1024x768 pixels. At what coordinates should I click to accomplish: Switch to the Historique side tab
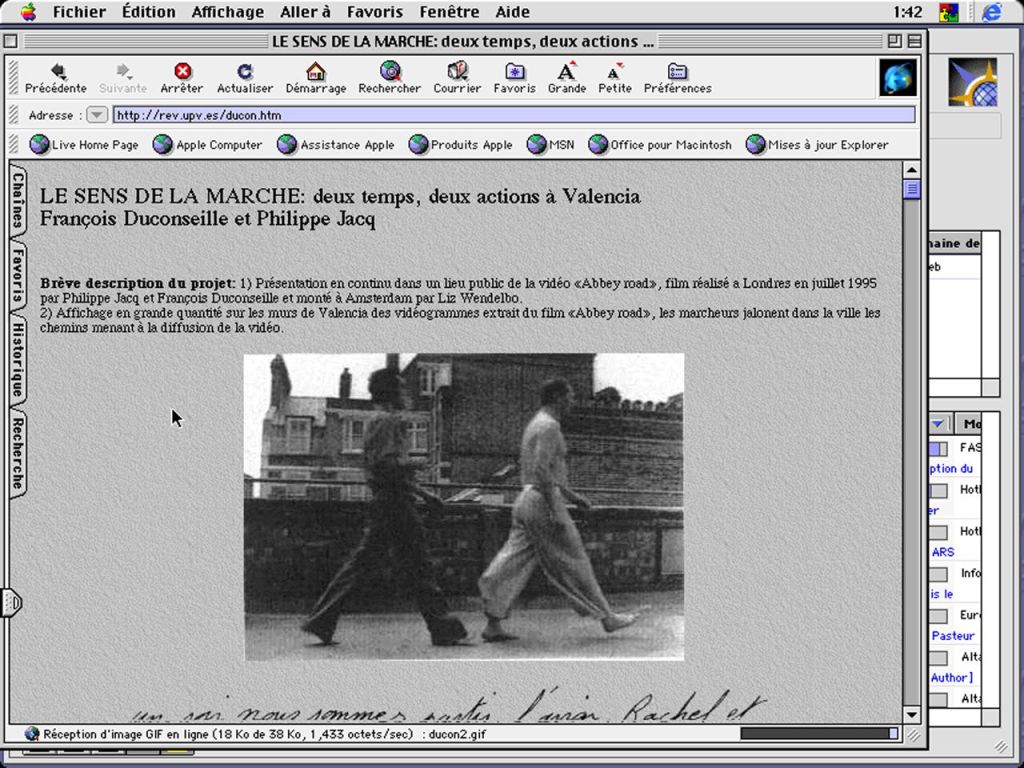pyautogui.click(x=18, y=358)
